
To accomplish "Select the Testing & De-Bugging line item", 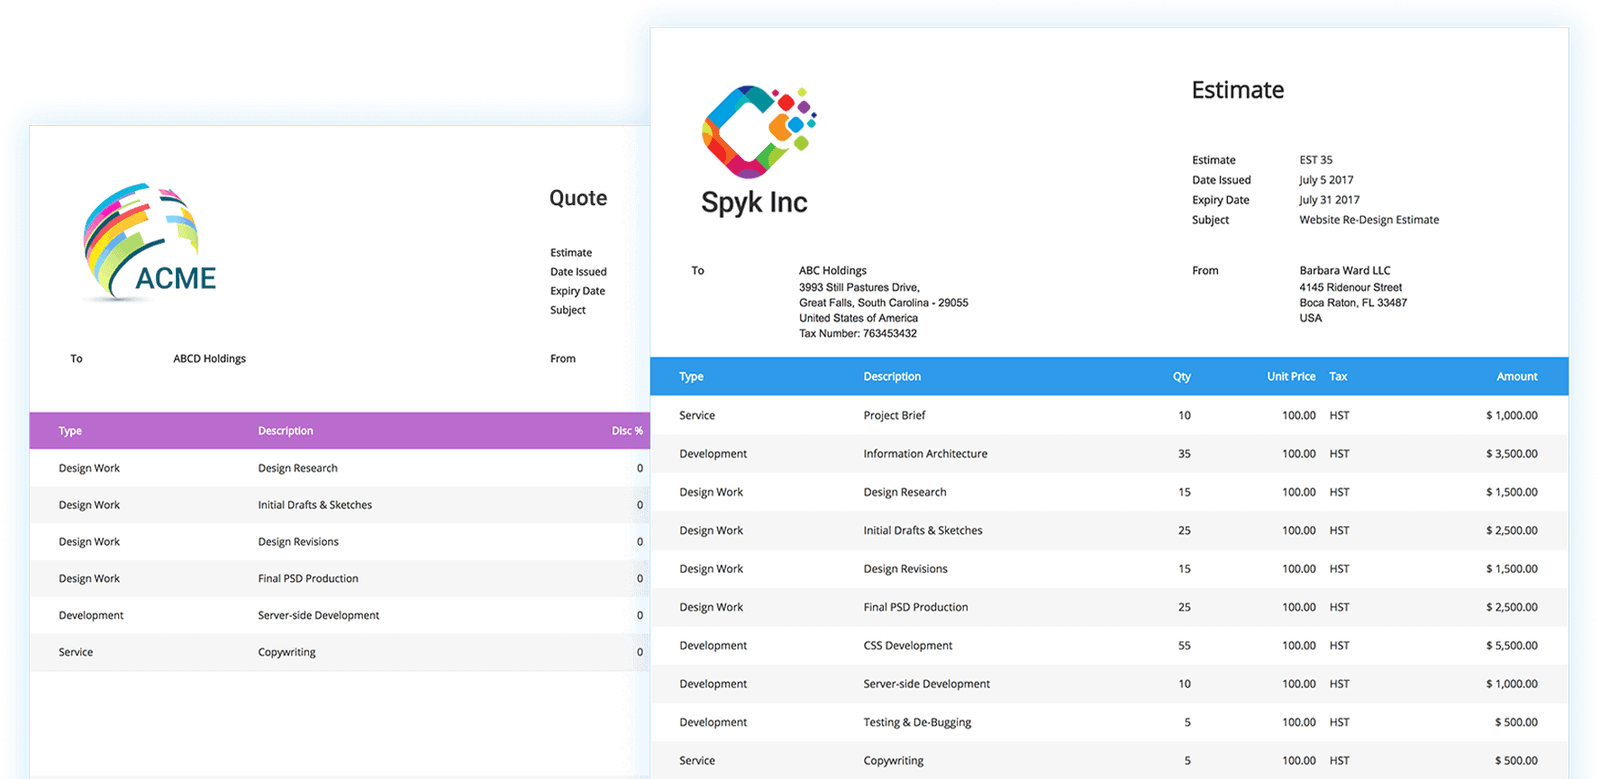I will click(917, 722).
